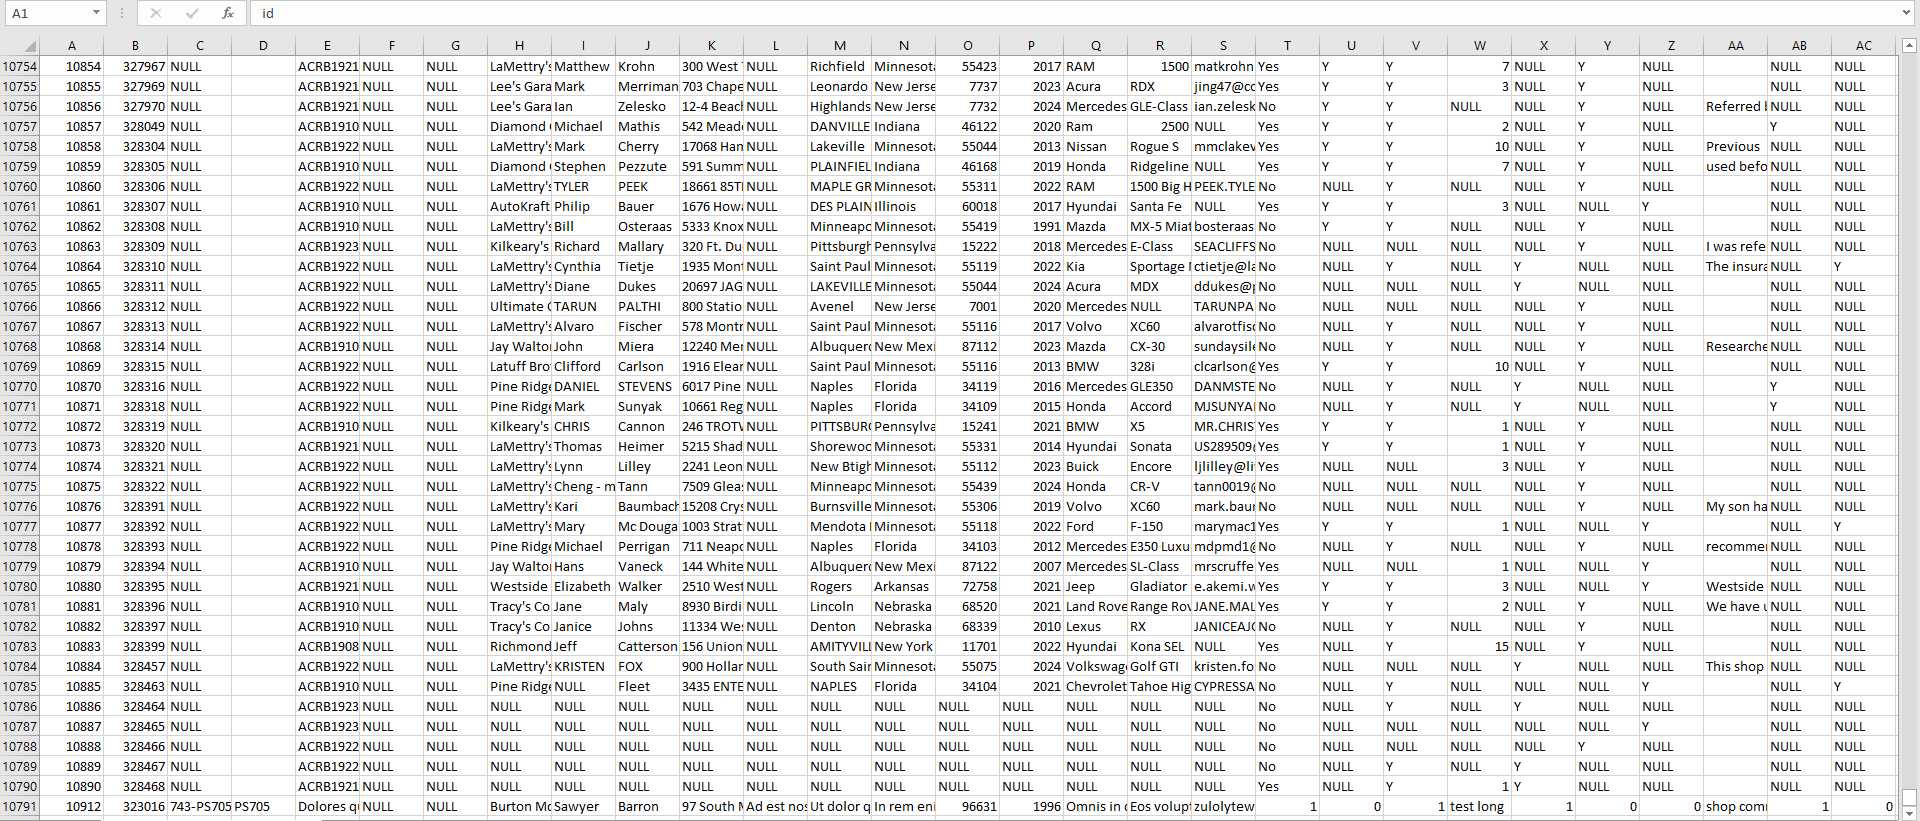The height and width of the screenshot is (821, 1920).
Task: Click the Richfield city cell
Action: [839, 66]
